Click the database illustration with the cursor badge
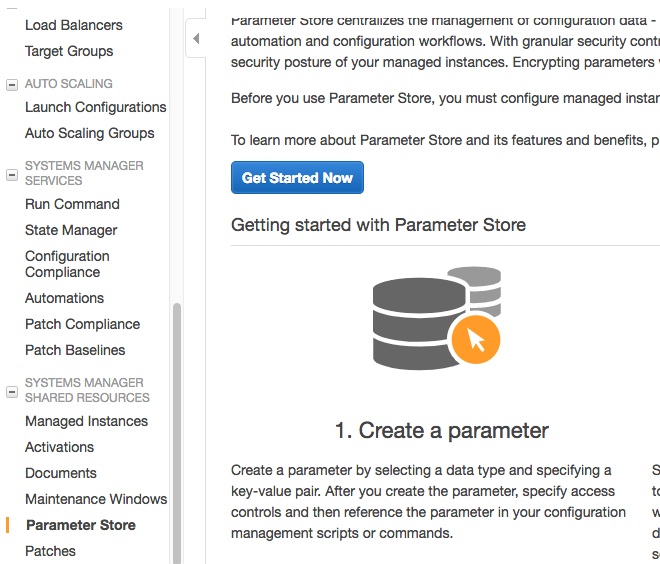The image size is (660, 564). tap(437, 318)
